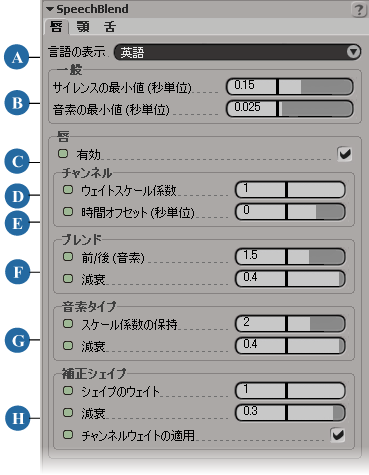Click animation icon beside シェイプのウェイト
The width and height of the screenshot is (369, 475).
[68, 391]
